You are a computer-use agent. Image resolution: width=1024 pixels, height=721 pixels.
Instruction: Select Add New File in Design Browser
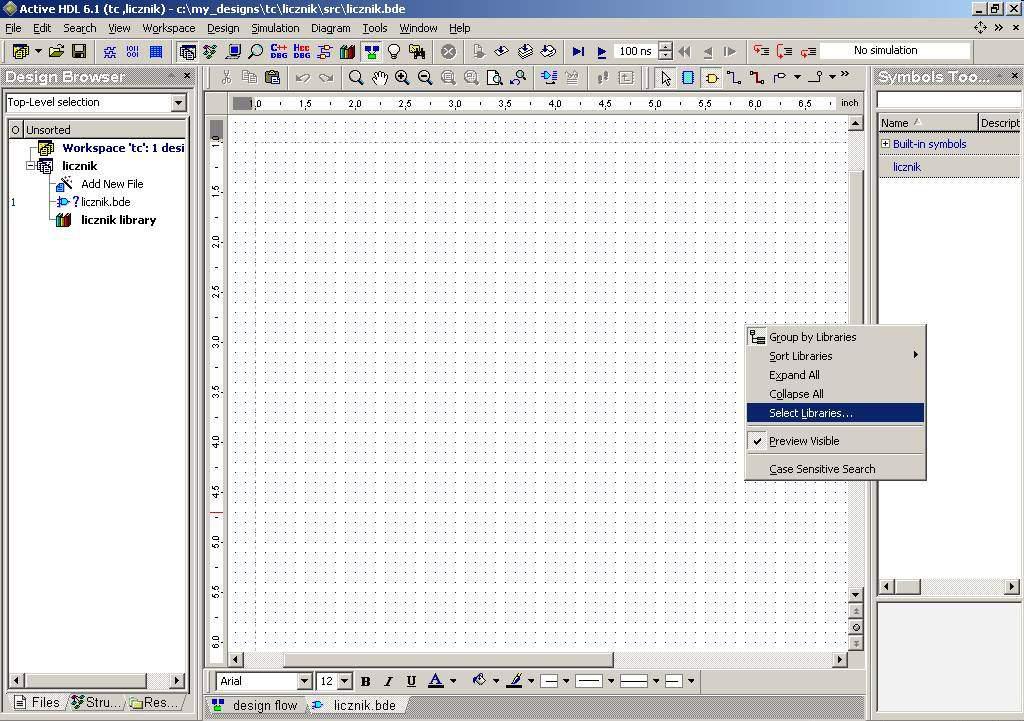tap(112, 184)
